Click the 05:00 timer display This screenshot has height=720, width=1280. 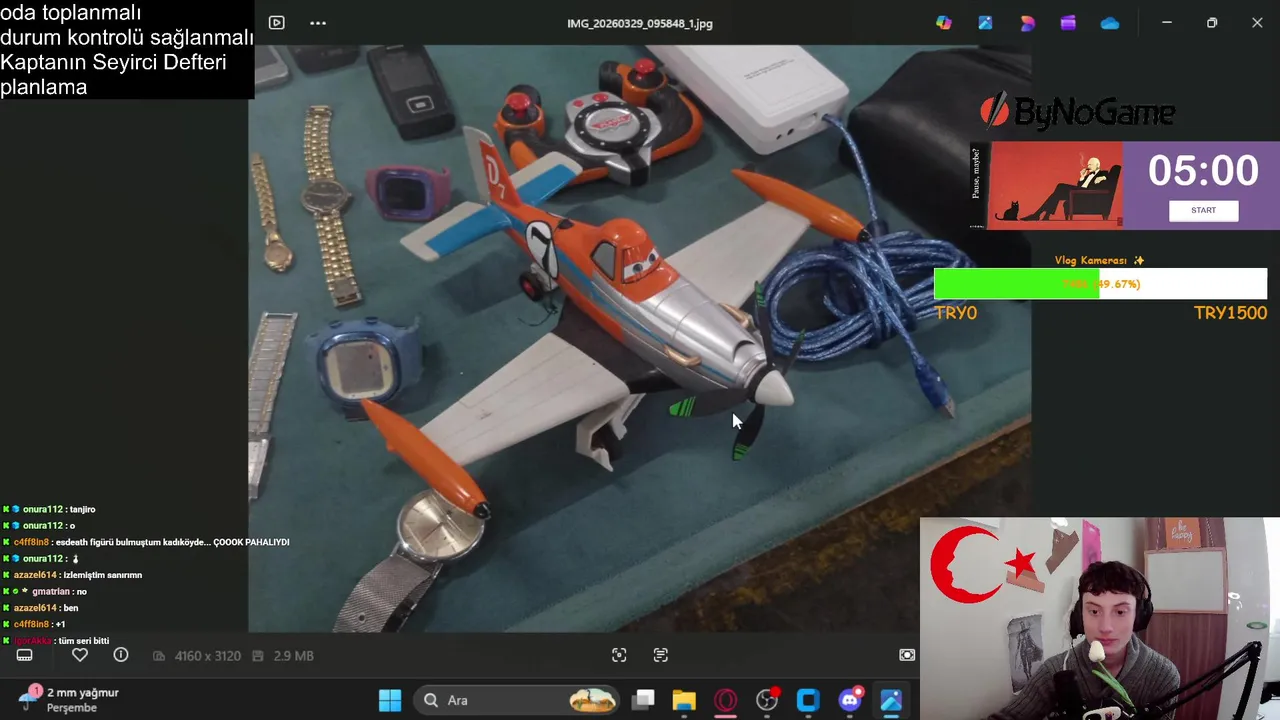[1203, 171]
